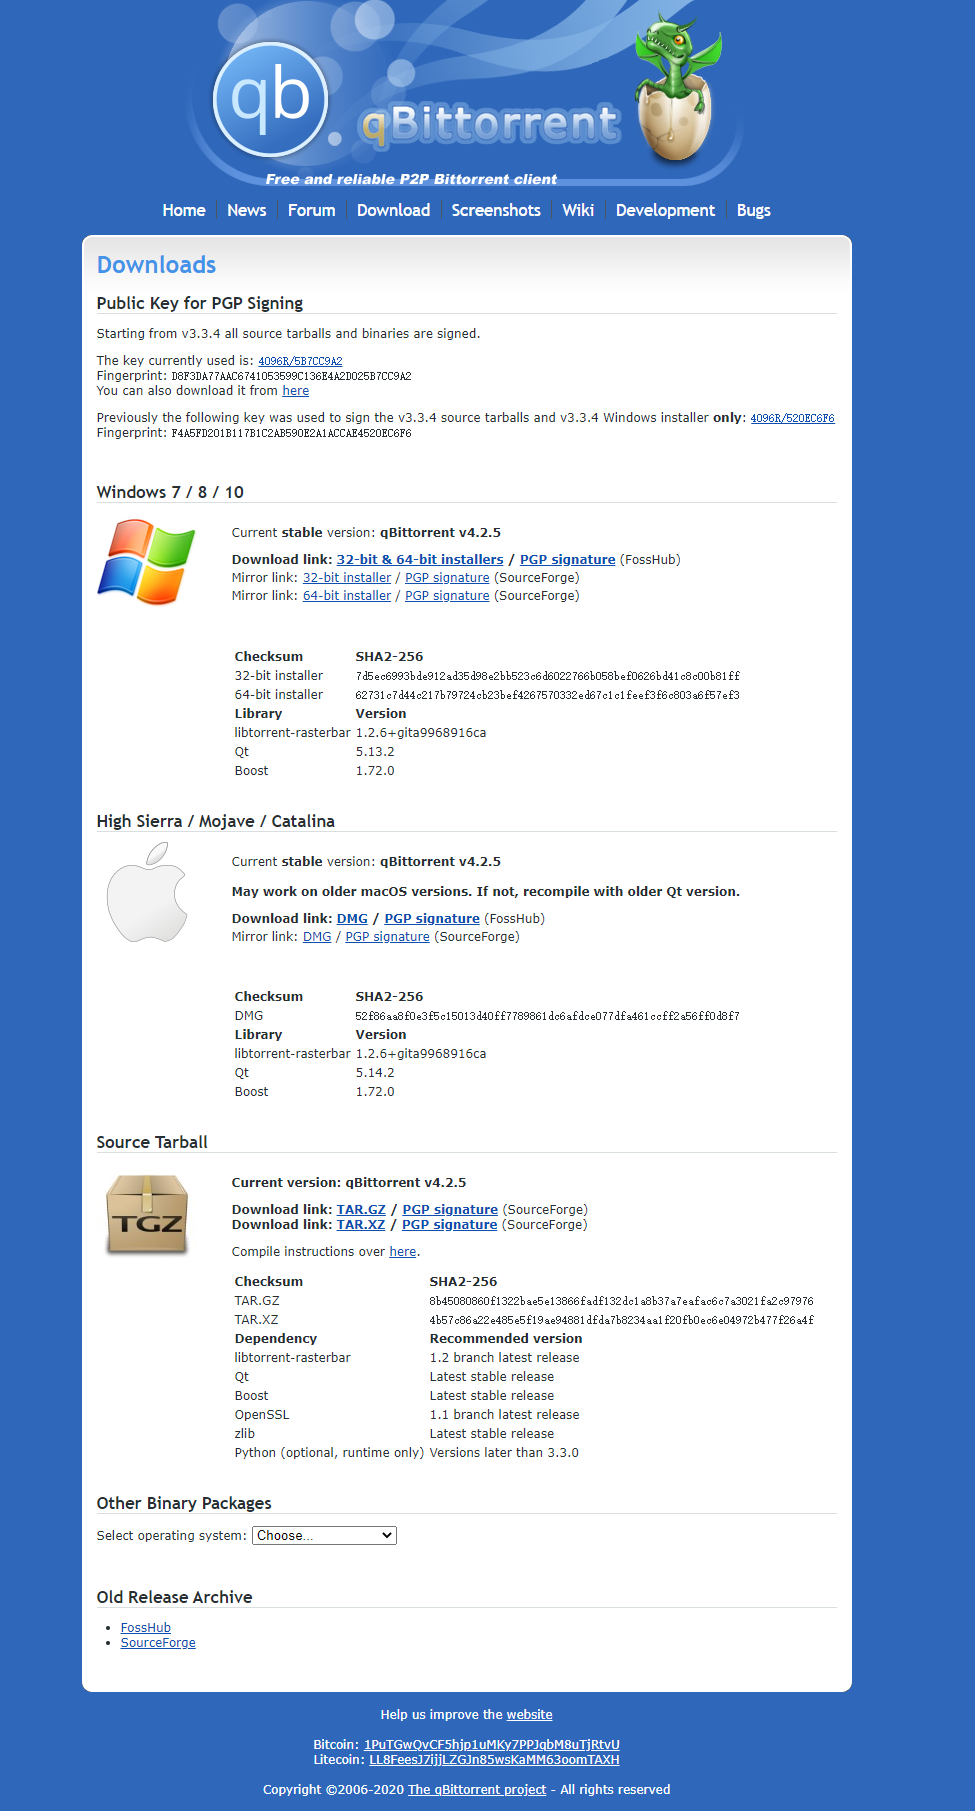975x1811 pixels.
Task: Click the 'Source Tarball' section heading
Action: click(152, 1142)
